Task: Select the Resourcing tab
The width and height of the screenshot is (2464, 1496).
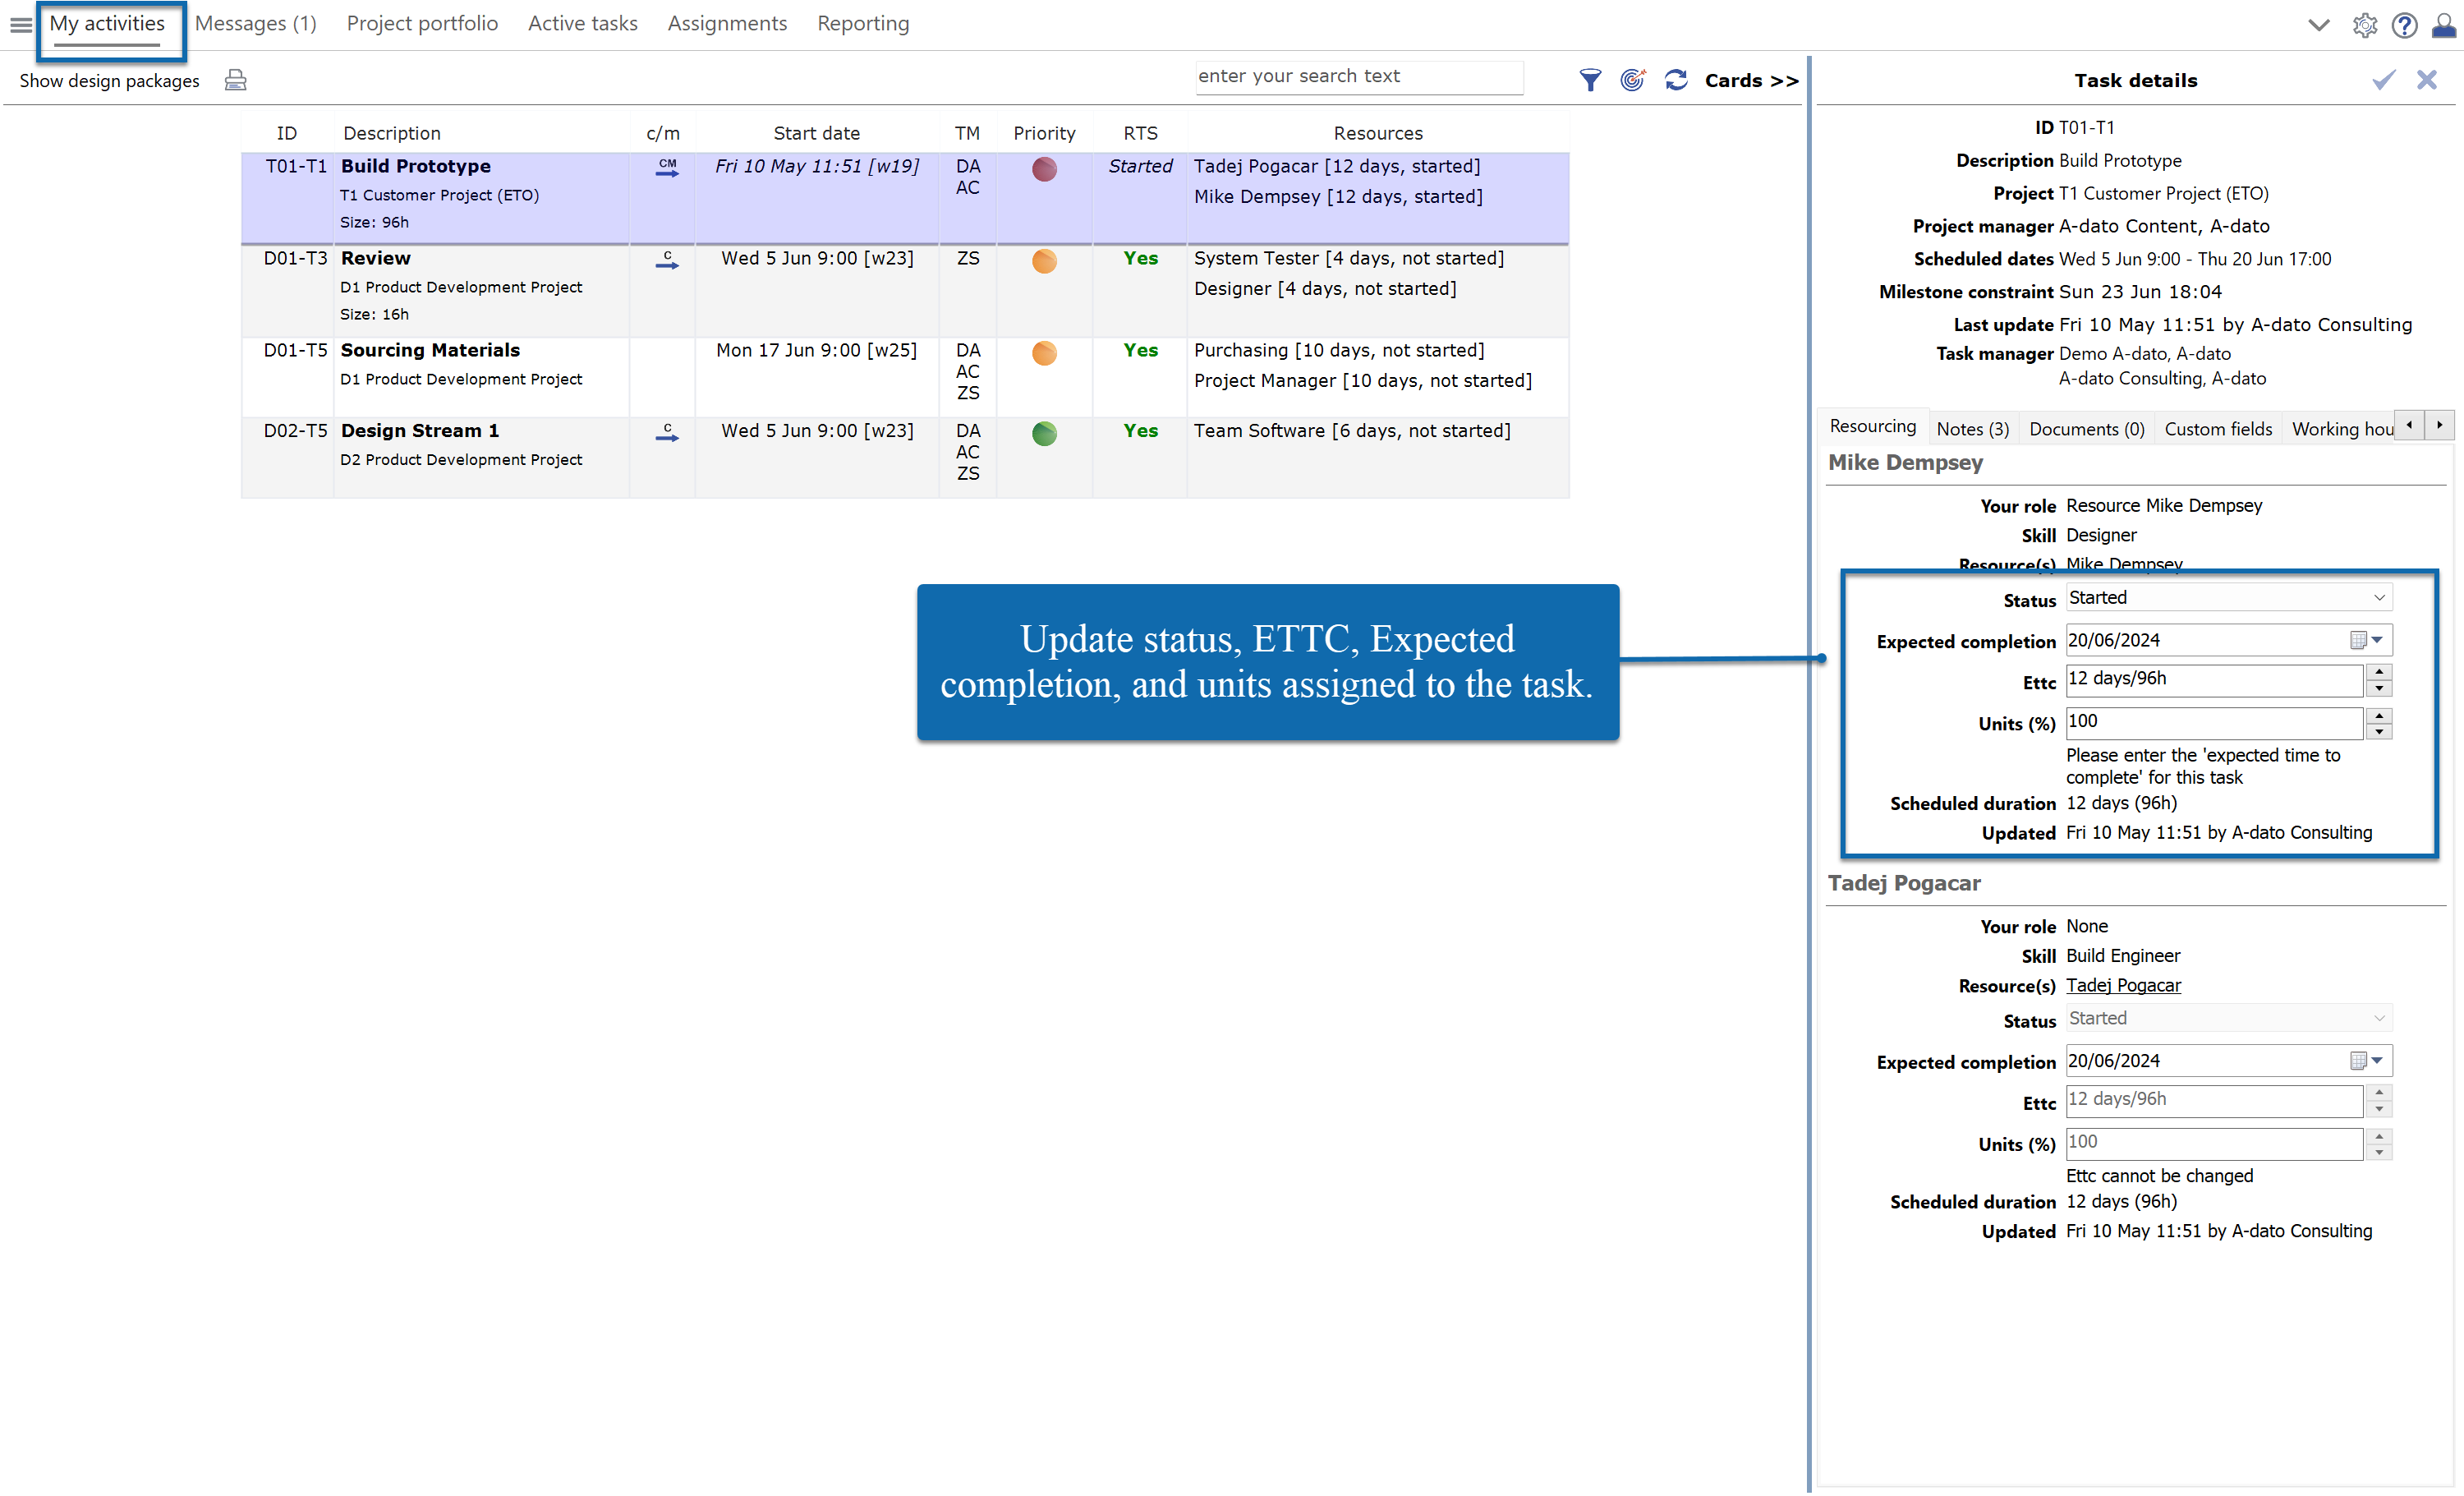Action: coord(1872,427)
